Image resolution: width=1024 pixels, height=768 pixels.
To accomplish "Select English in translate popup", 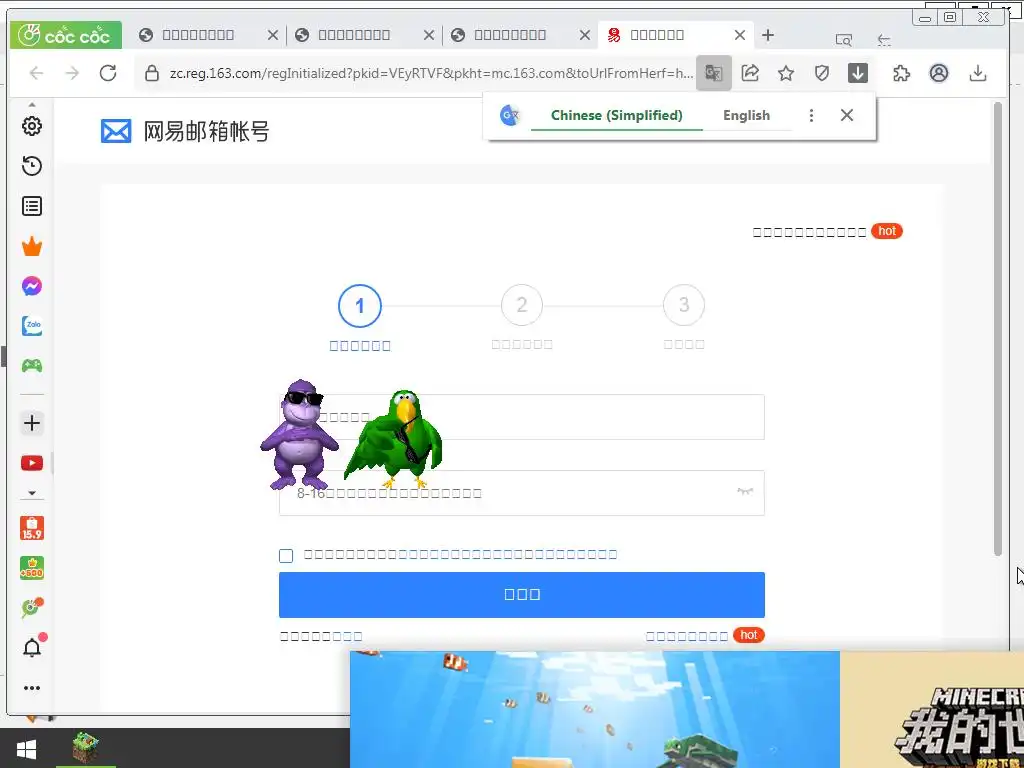I will coord(746,116).
